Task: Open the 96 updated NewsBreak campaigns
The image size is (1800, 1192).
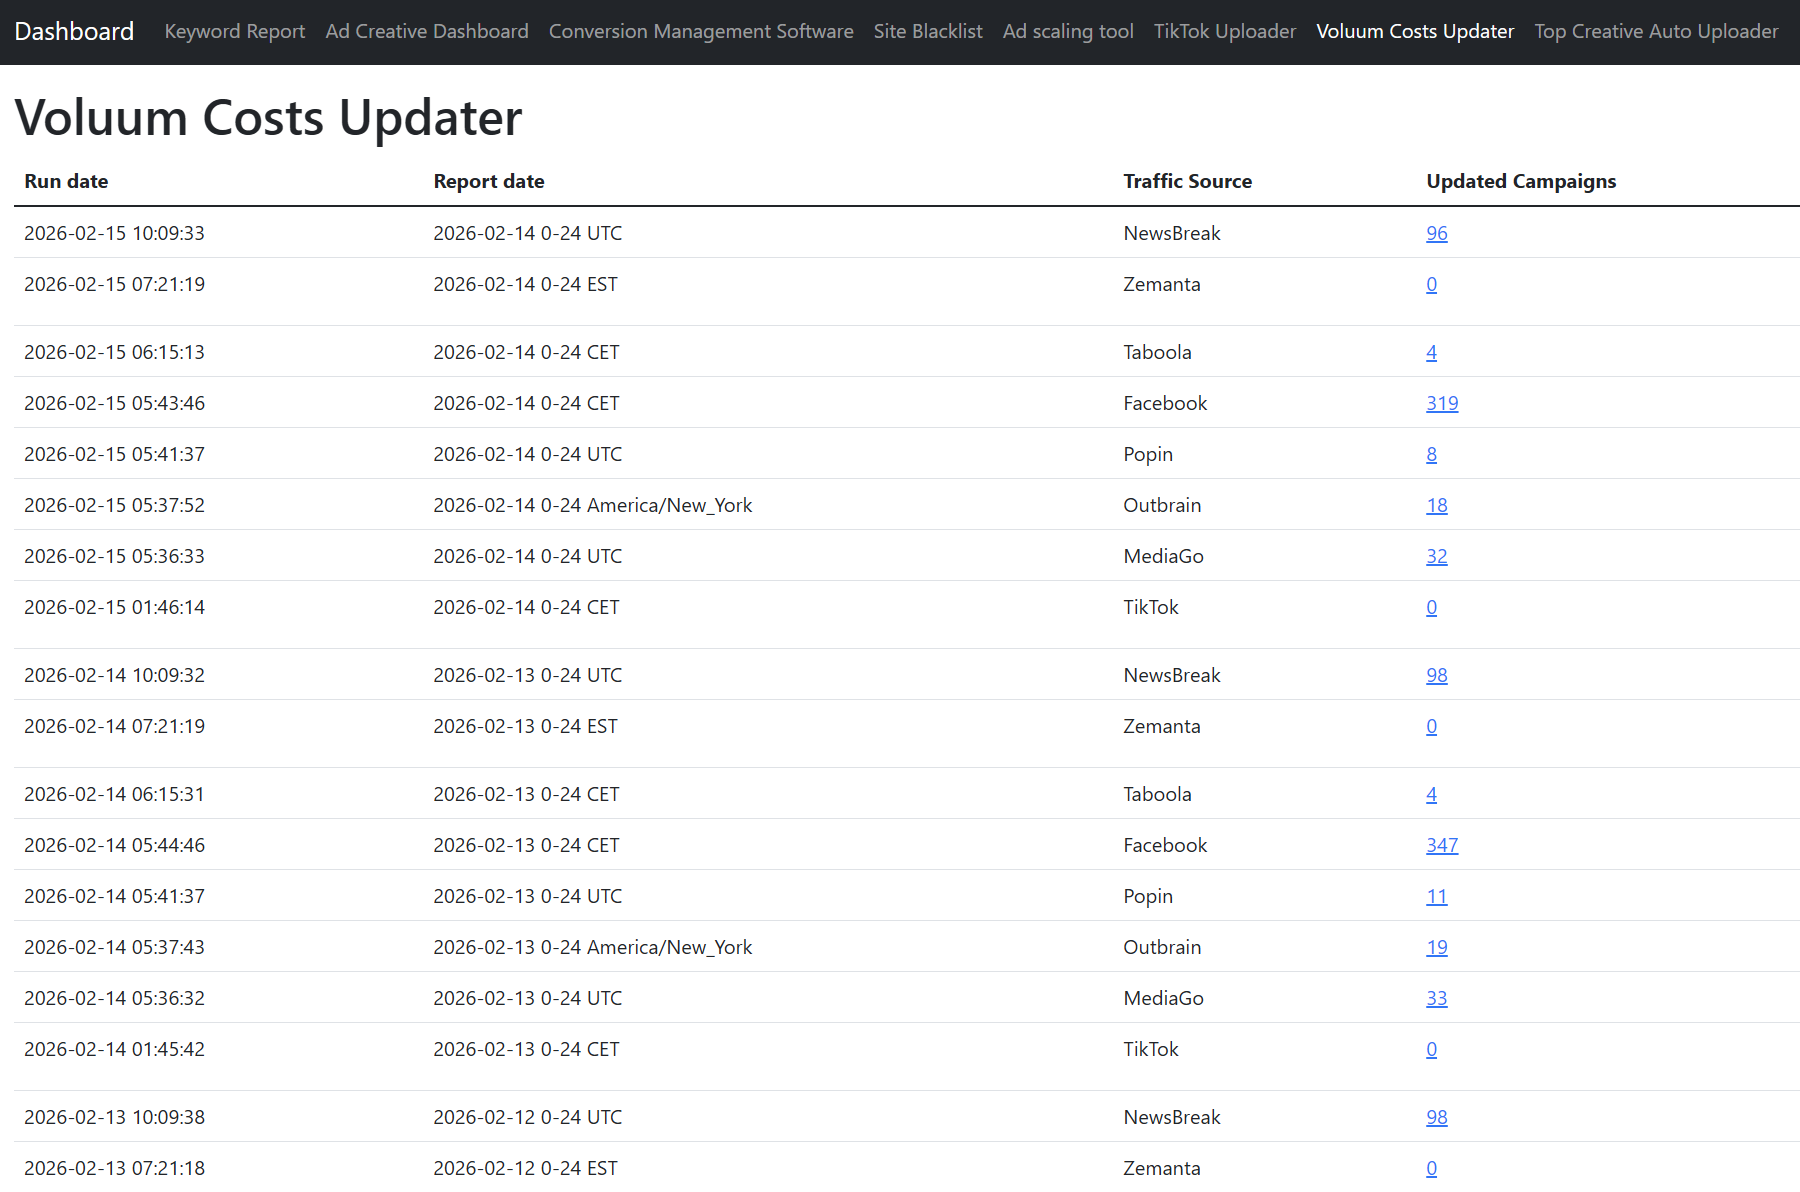Action: coord(1437,233)
